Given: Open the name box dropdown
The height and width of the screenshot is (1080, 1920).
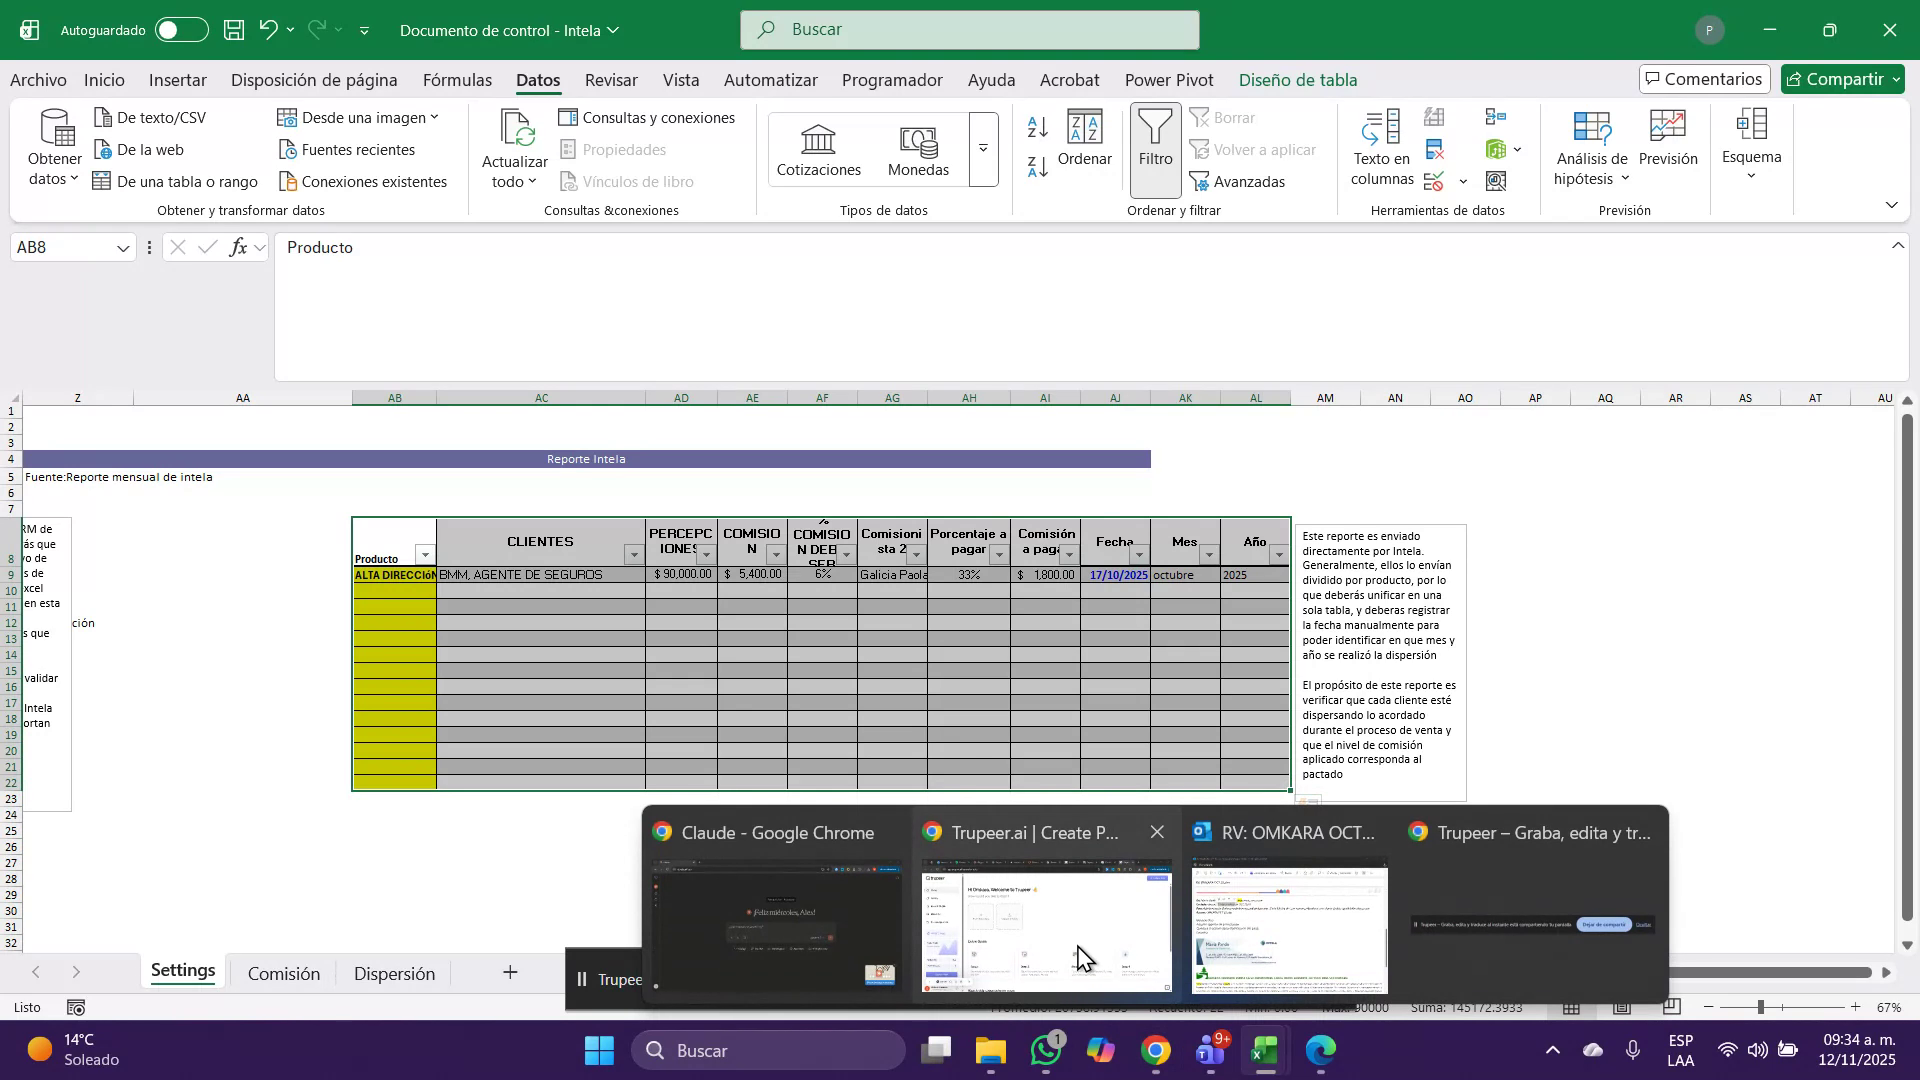Looking at the screenshot, I should 121,247.
